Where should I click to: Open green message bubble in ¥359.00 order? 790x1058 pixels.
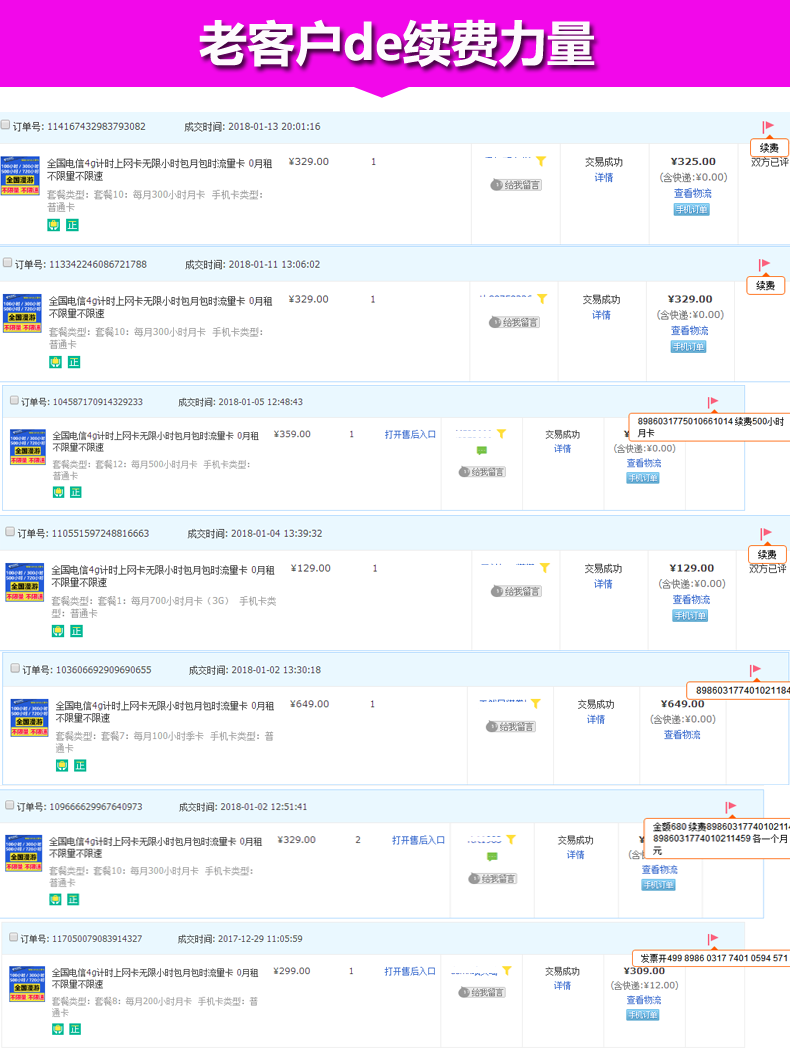(482, 450)
